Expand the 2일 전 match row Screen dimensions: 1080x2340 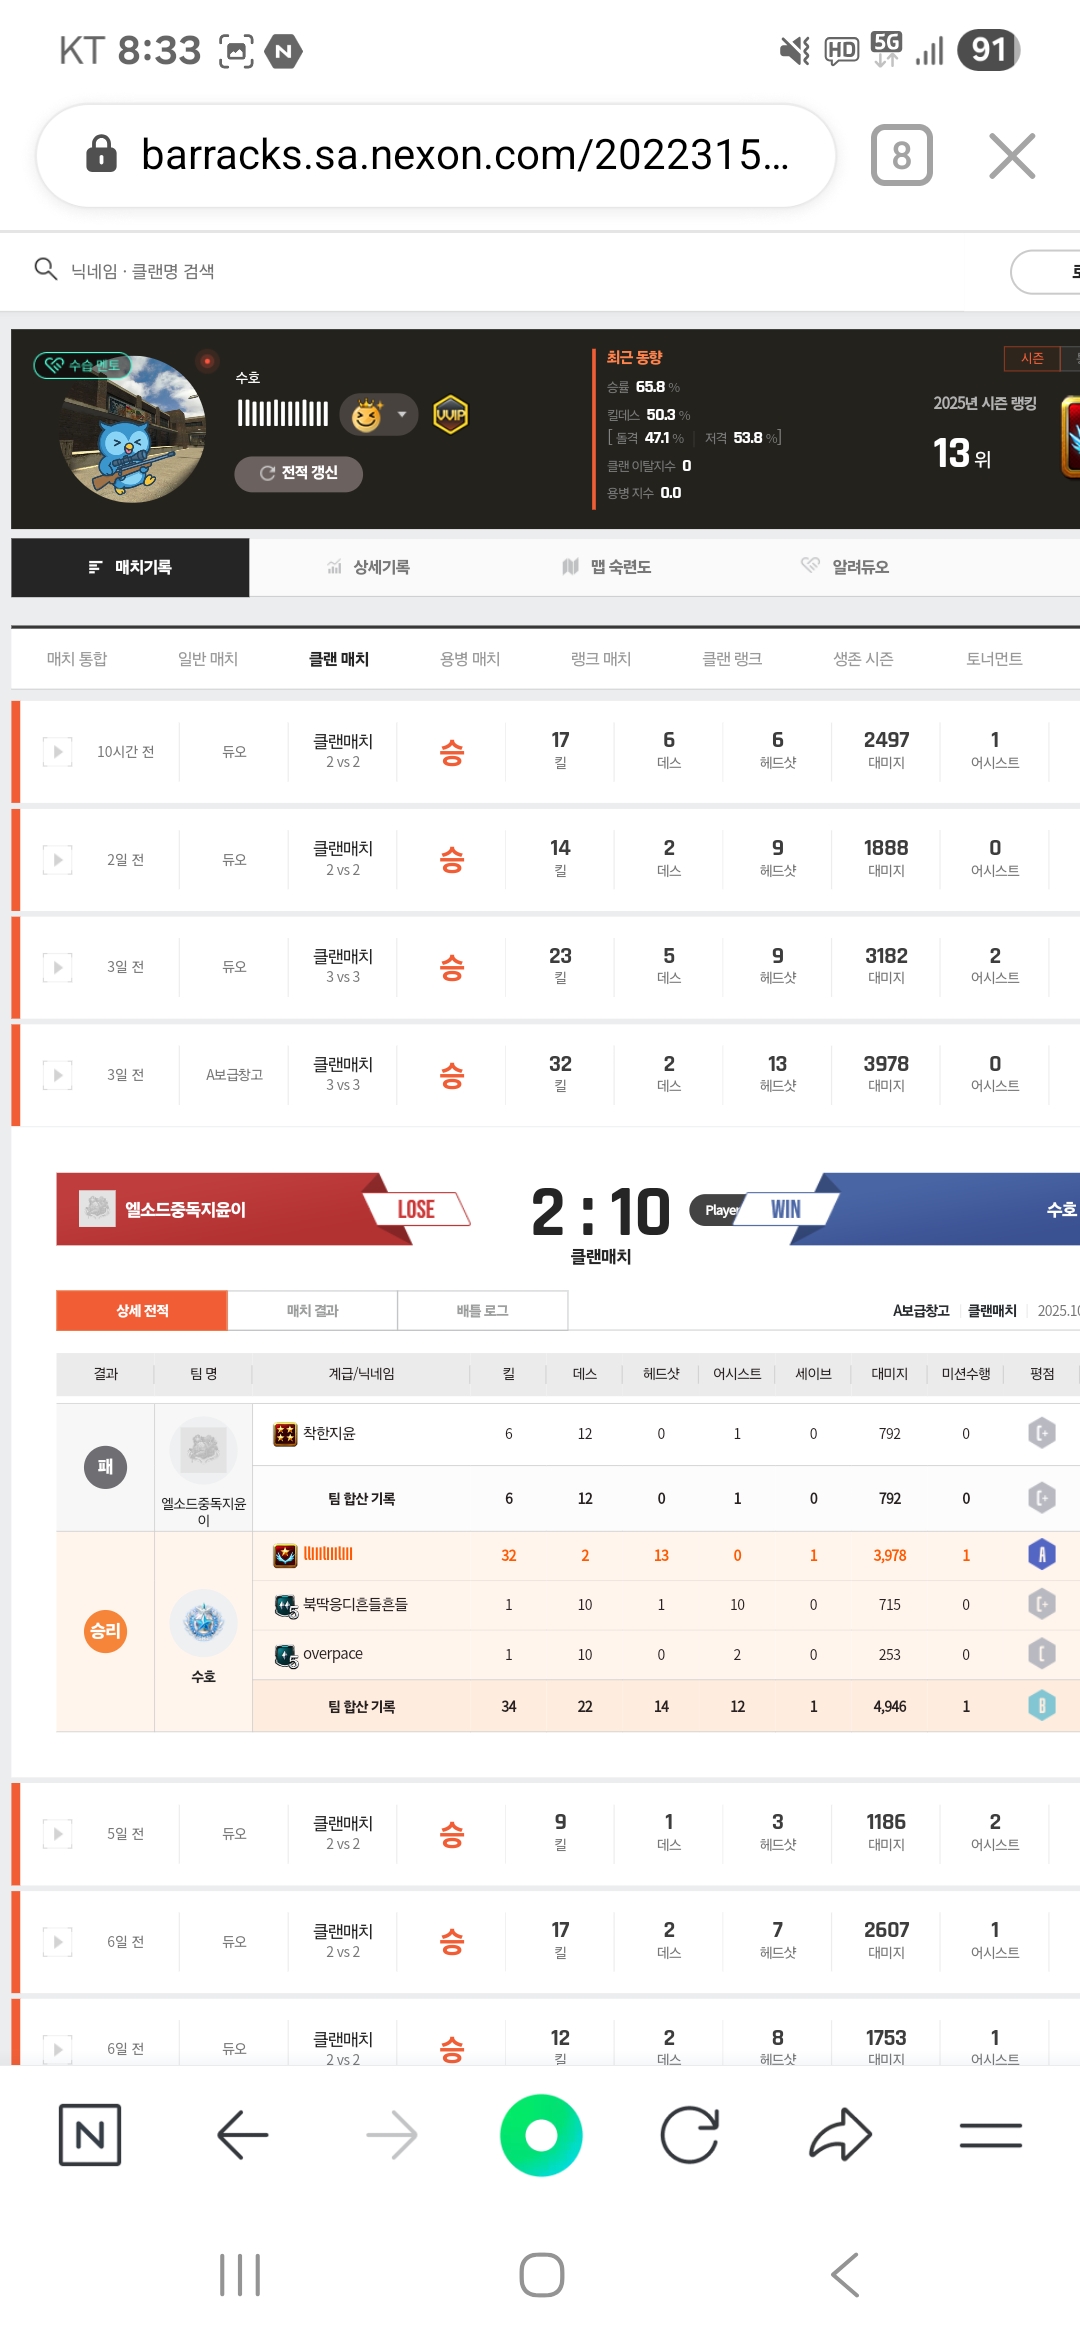(x=57, y=860)
